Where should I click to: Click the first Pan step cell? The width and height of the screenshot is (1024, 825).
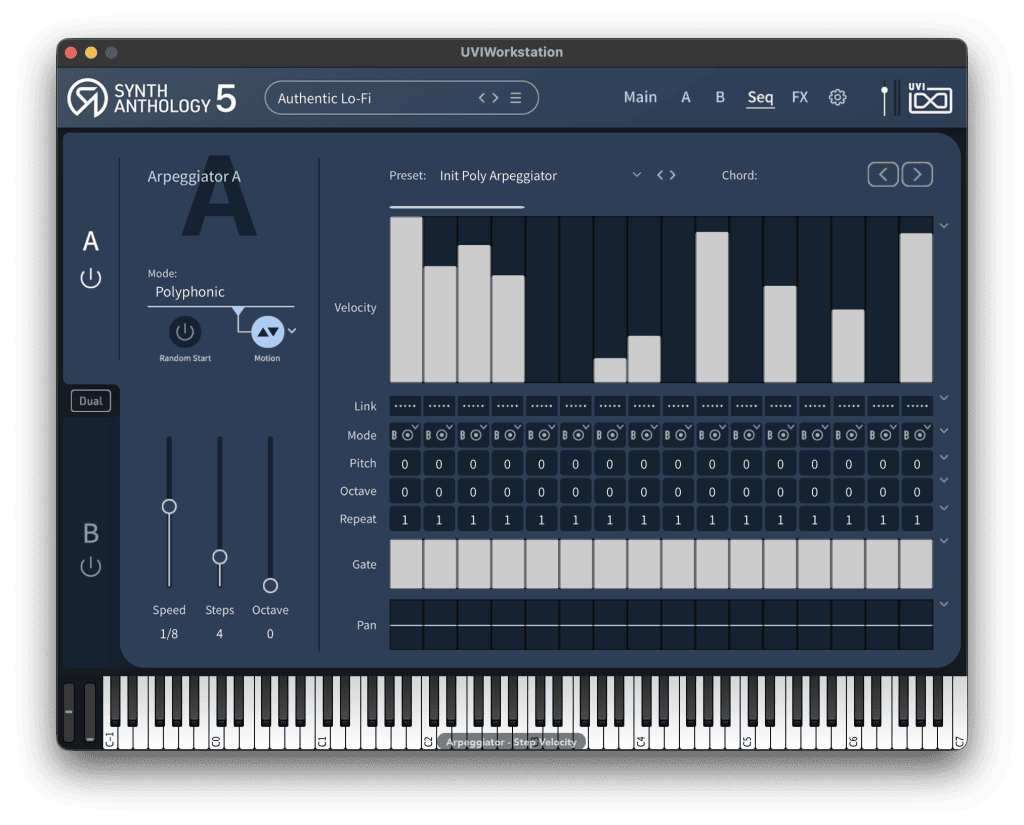(x=406, y=625)
